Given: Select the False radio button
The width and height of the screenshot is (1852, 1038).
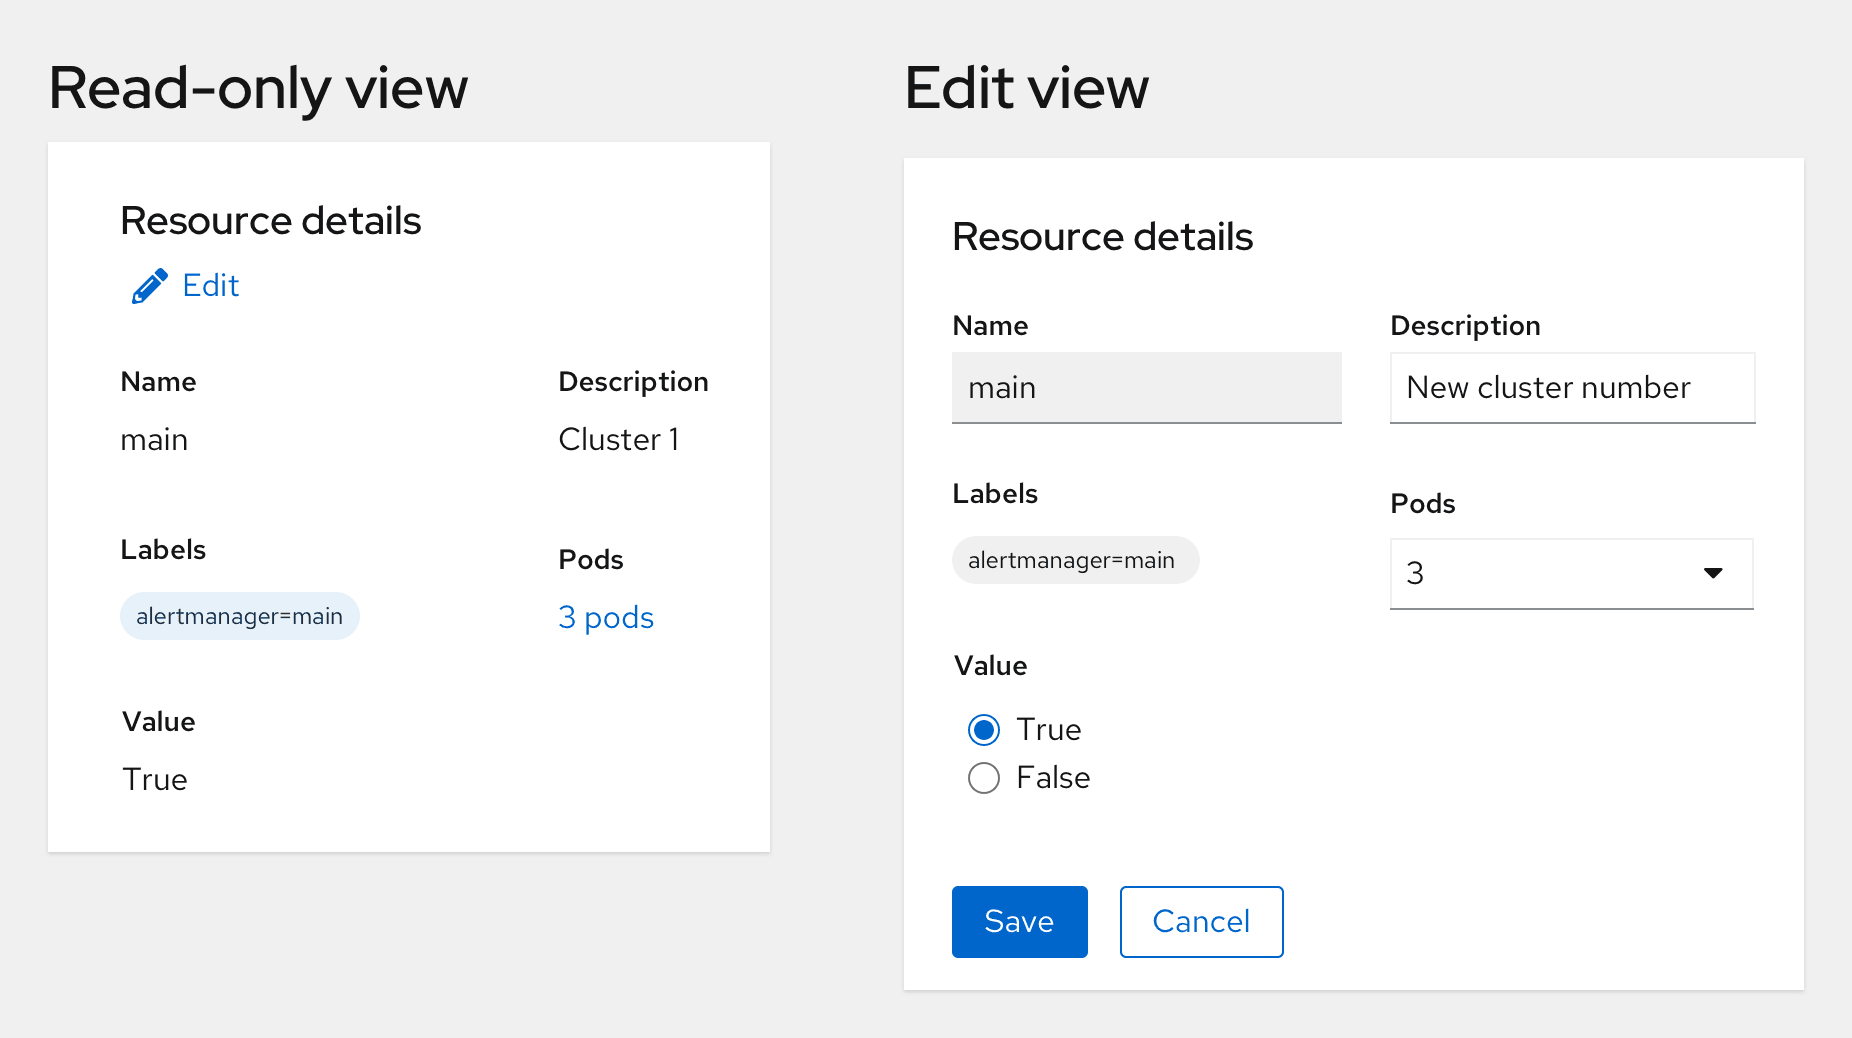Looking at the screenshot, I should coord(984,778).
